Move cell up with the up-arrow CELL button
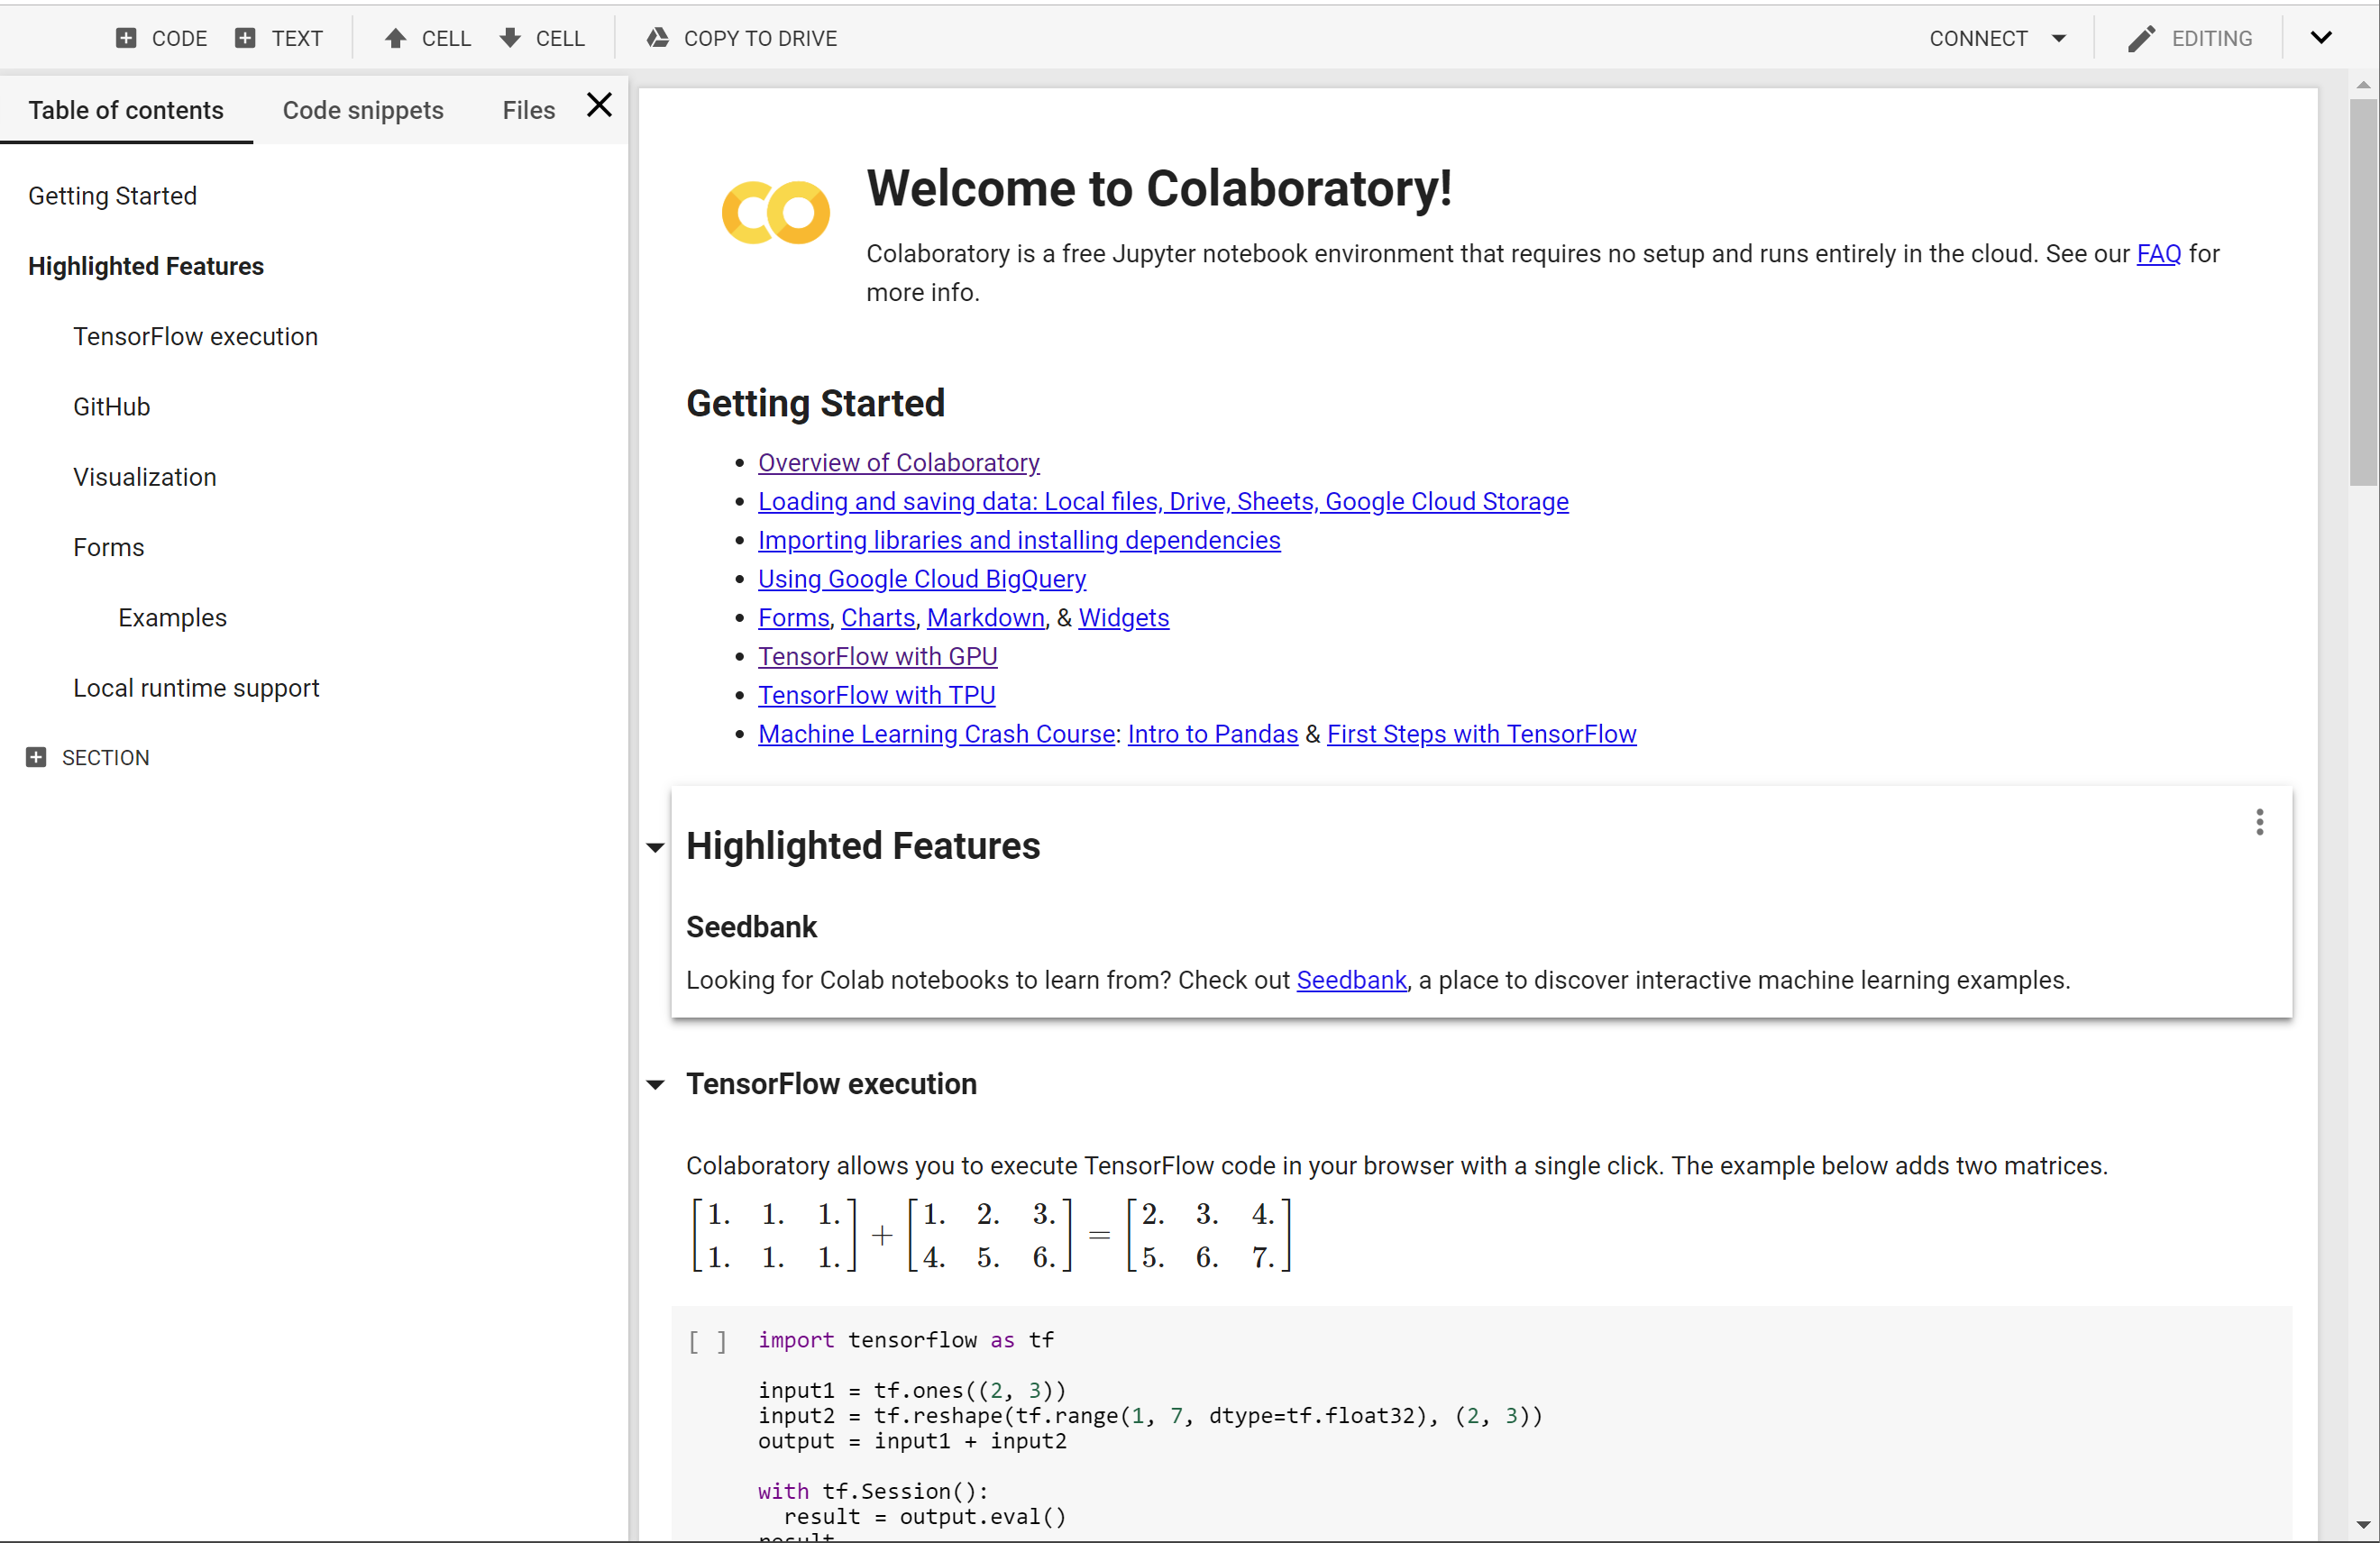 (x=428, y=38)
